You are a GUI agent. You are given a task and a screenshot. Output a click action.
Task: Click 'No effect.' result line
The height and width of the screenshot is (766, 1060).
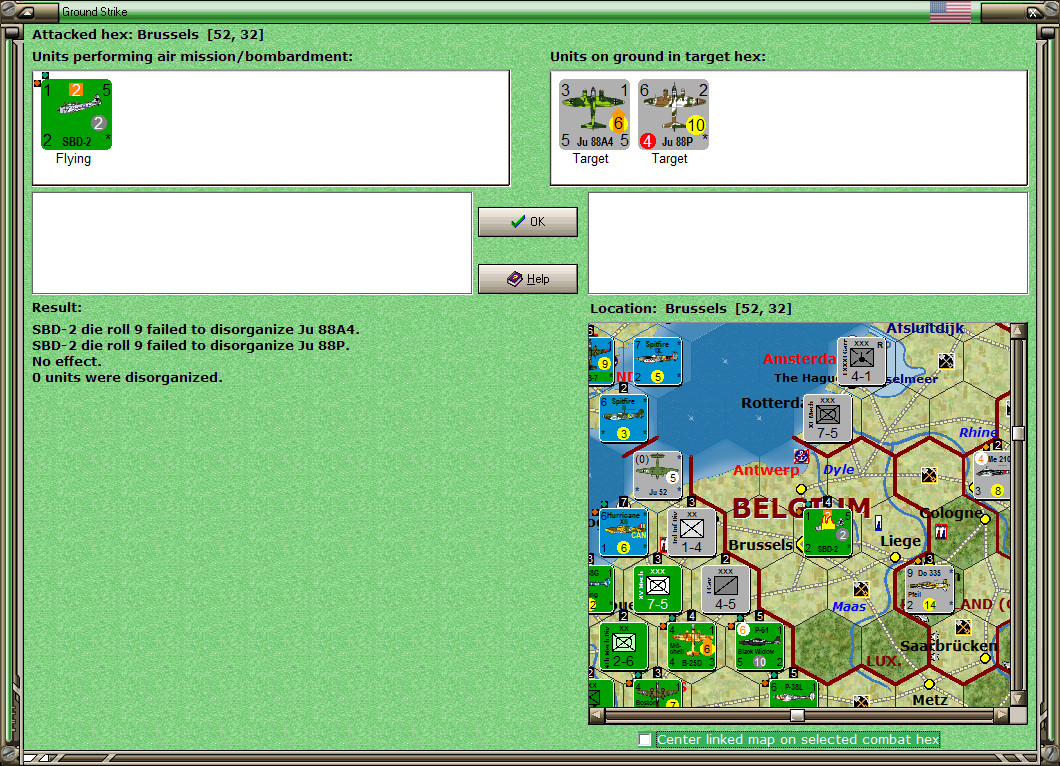point(66,361)
